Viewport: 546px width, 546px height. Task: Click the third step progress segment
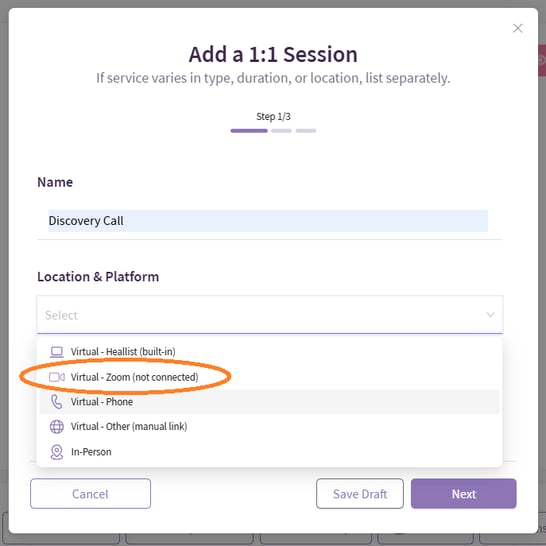coord(306,131)
